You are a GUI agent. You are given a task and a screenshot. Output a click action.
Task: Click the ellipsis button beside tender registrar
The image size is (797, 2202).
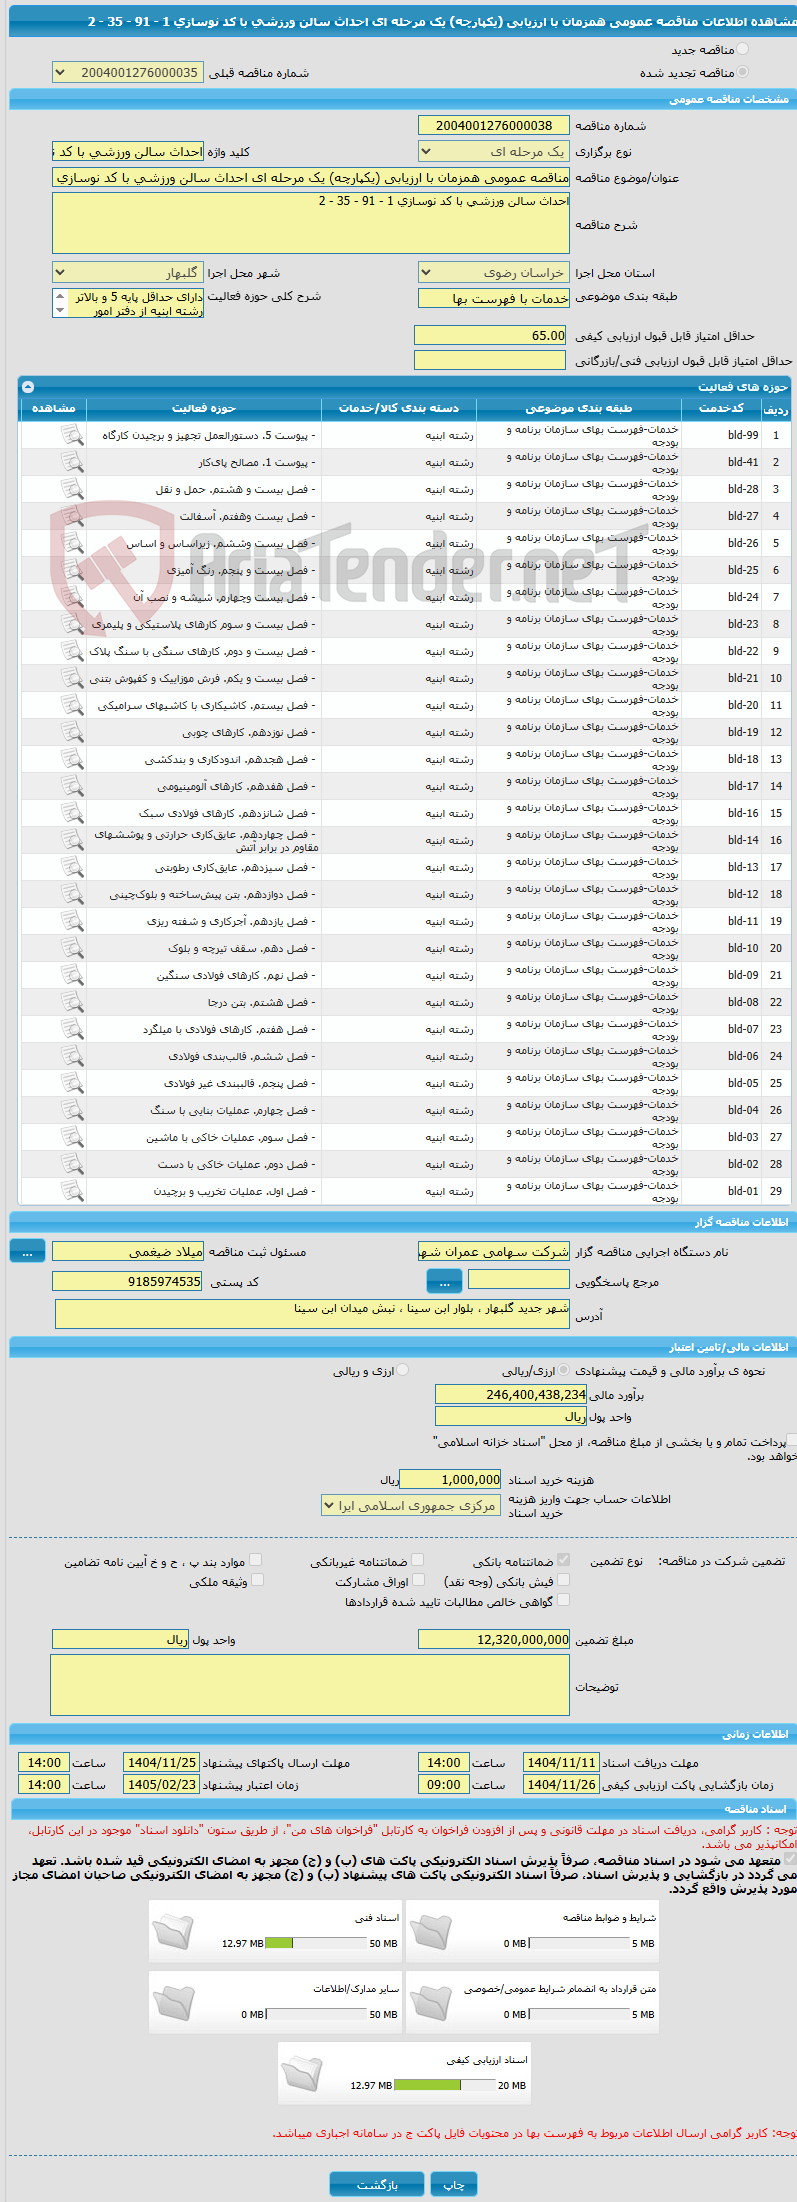[27, 1251]
